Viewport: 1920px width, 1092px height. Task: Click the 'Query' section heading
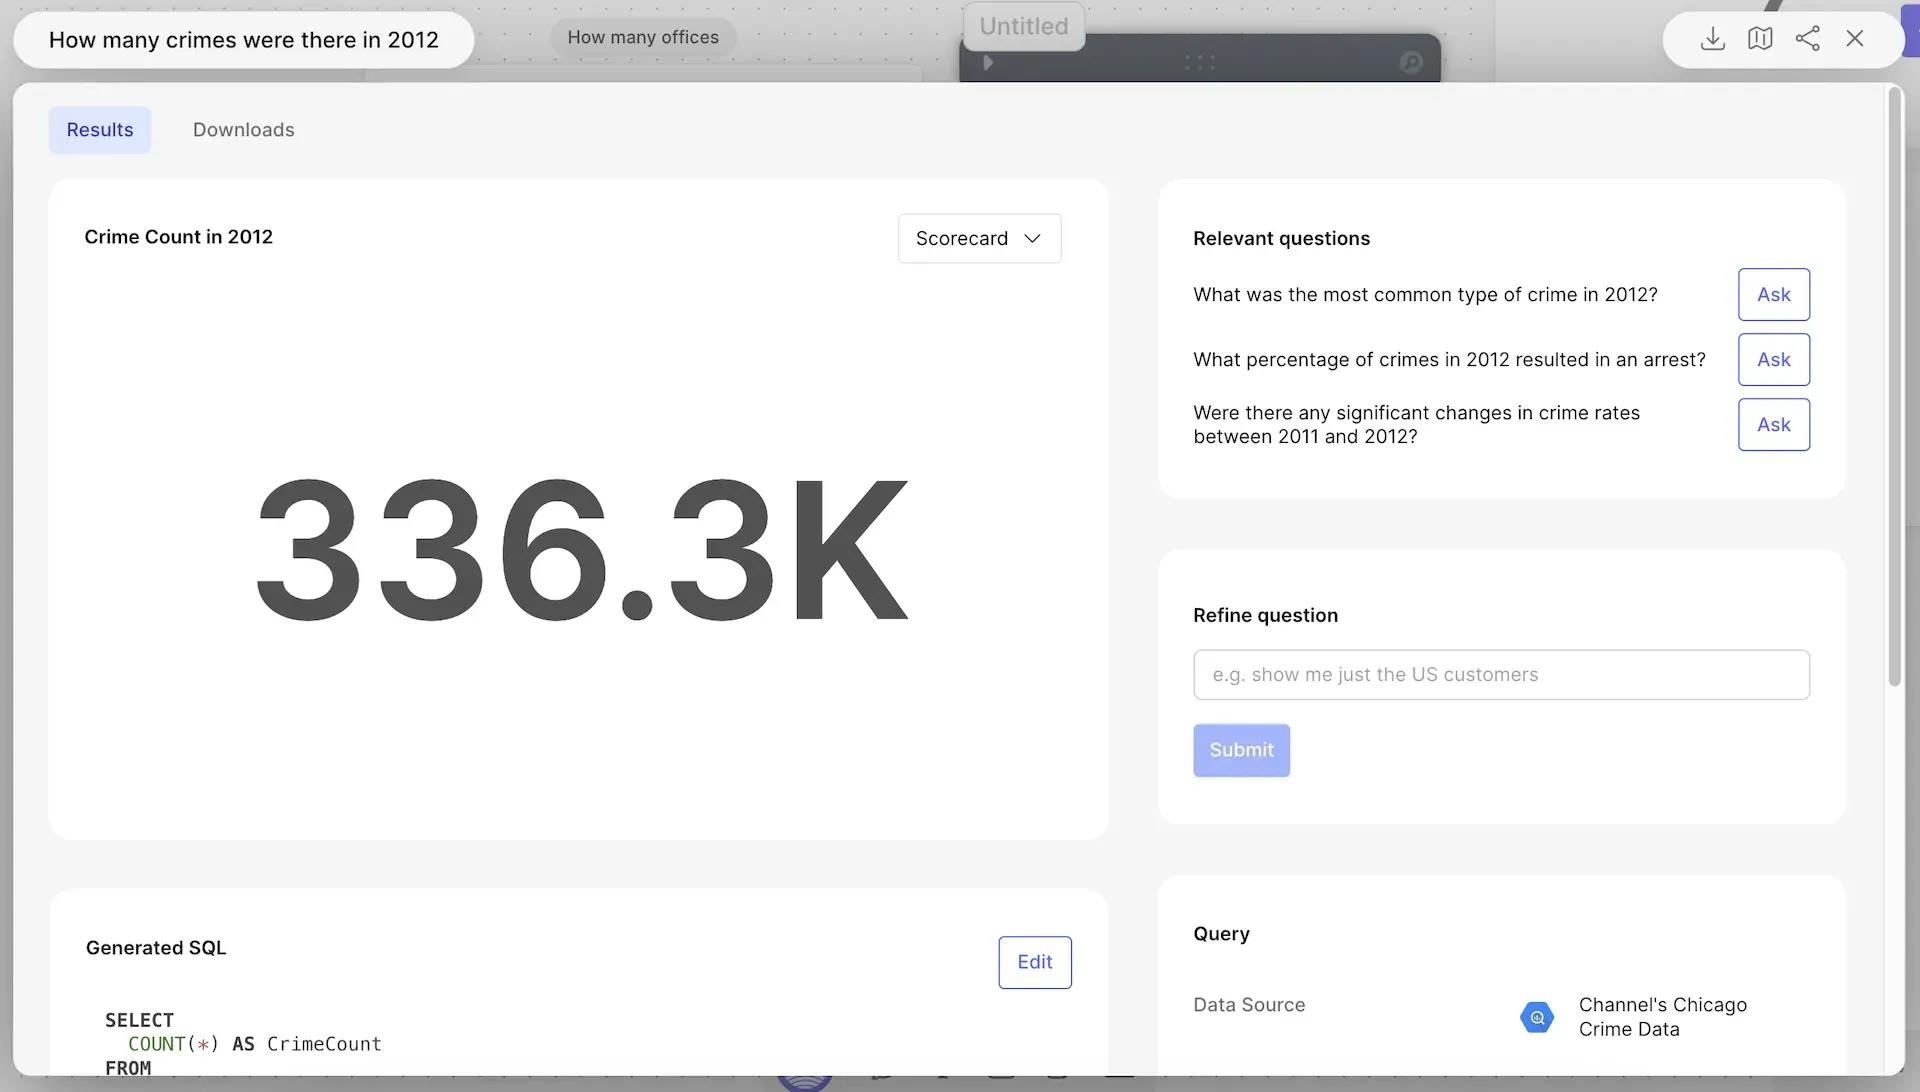point(1221,934)
